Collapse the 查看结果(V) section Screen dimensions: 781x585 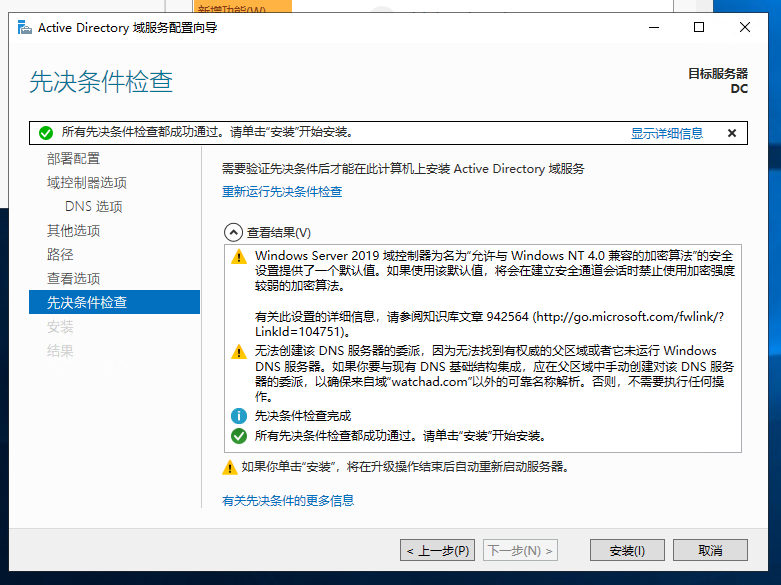coord(234,232)
